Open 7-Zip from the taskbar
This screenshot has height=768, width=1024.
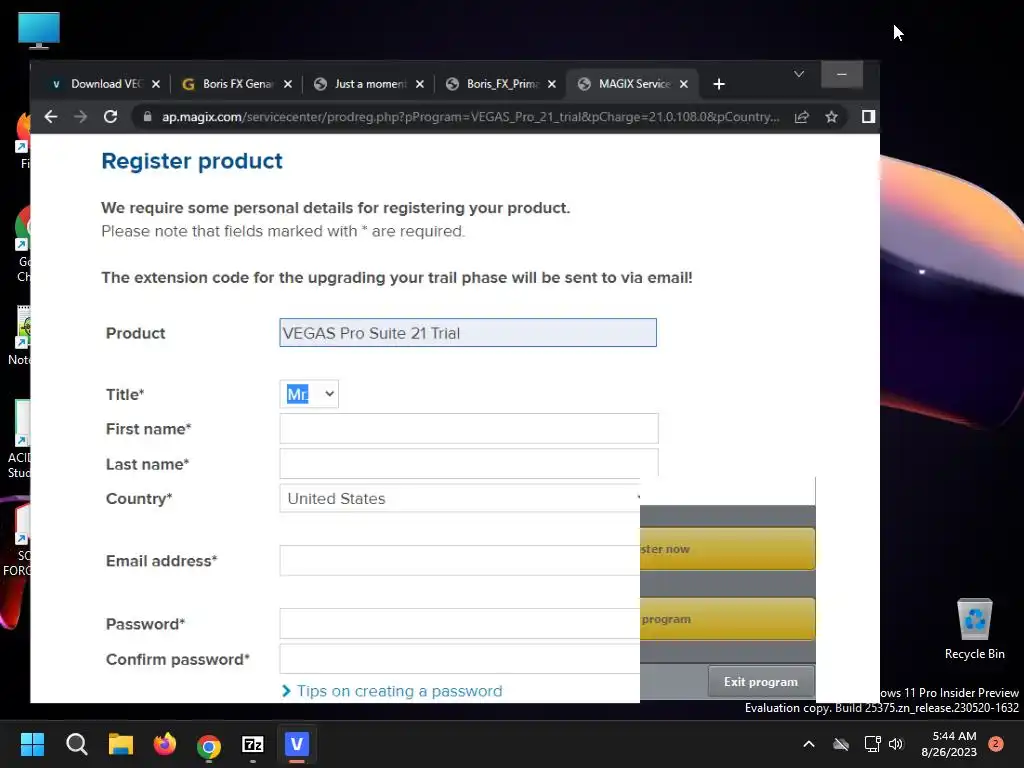[x=253, y=744]
